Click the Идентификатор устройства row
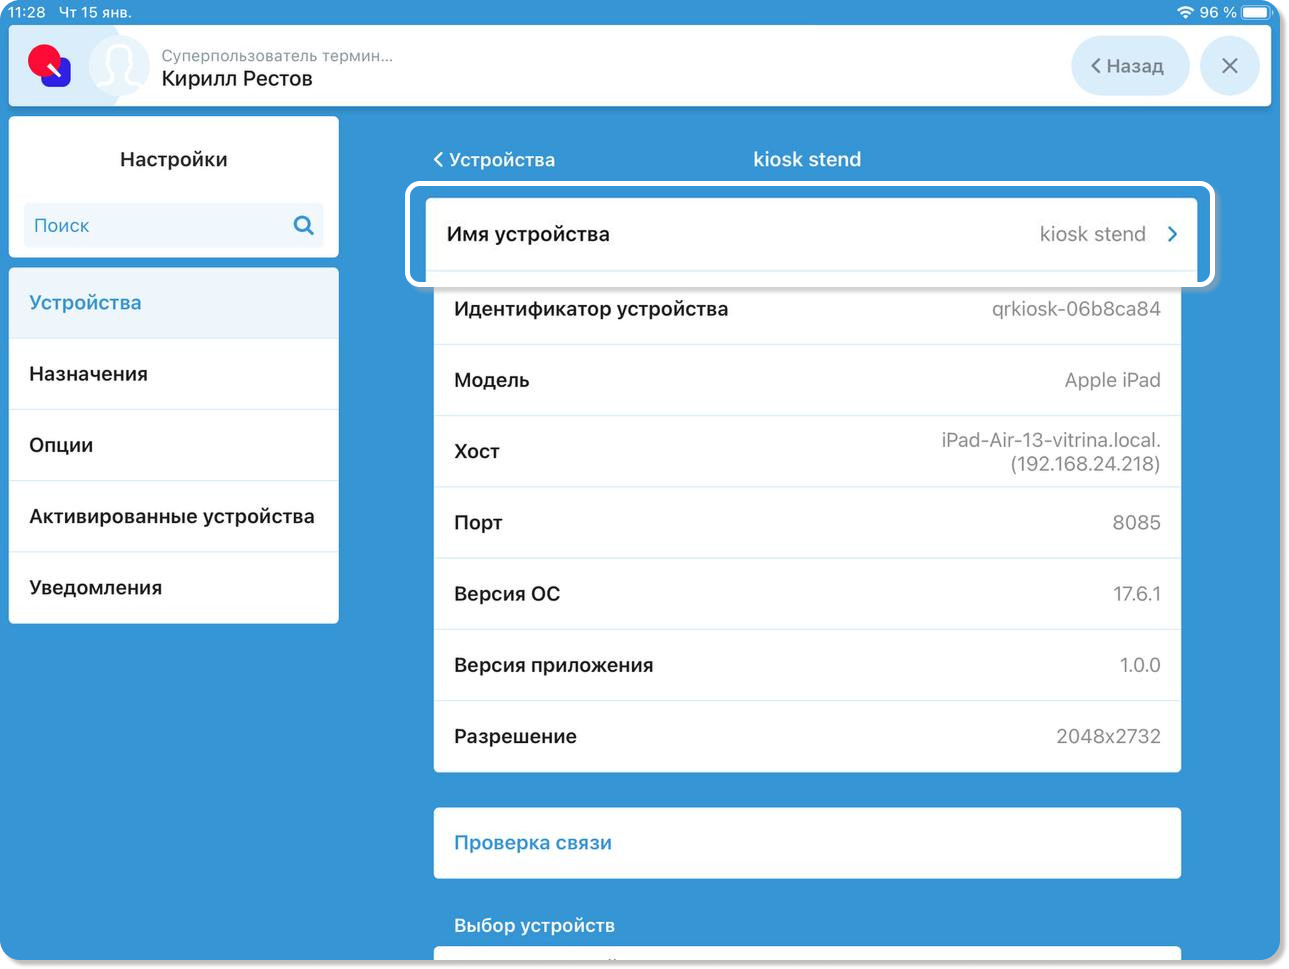 tap(806, 310)
